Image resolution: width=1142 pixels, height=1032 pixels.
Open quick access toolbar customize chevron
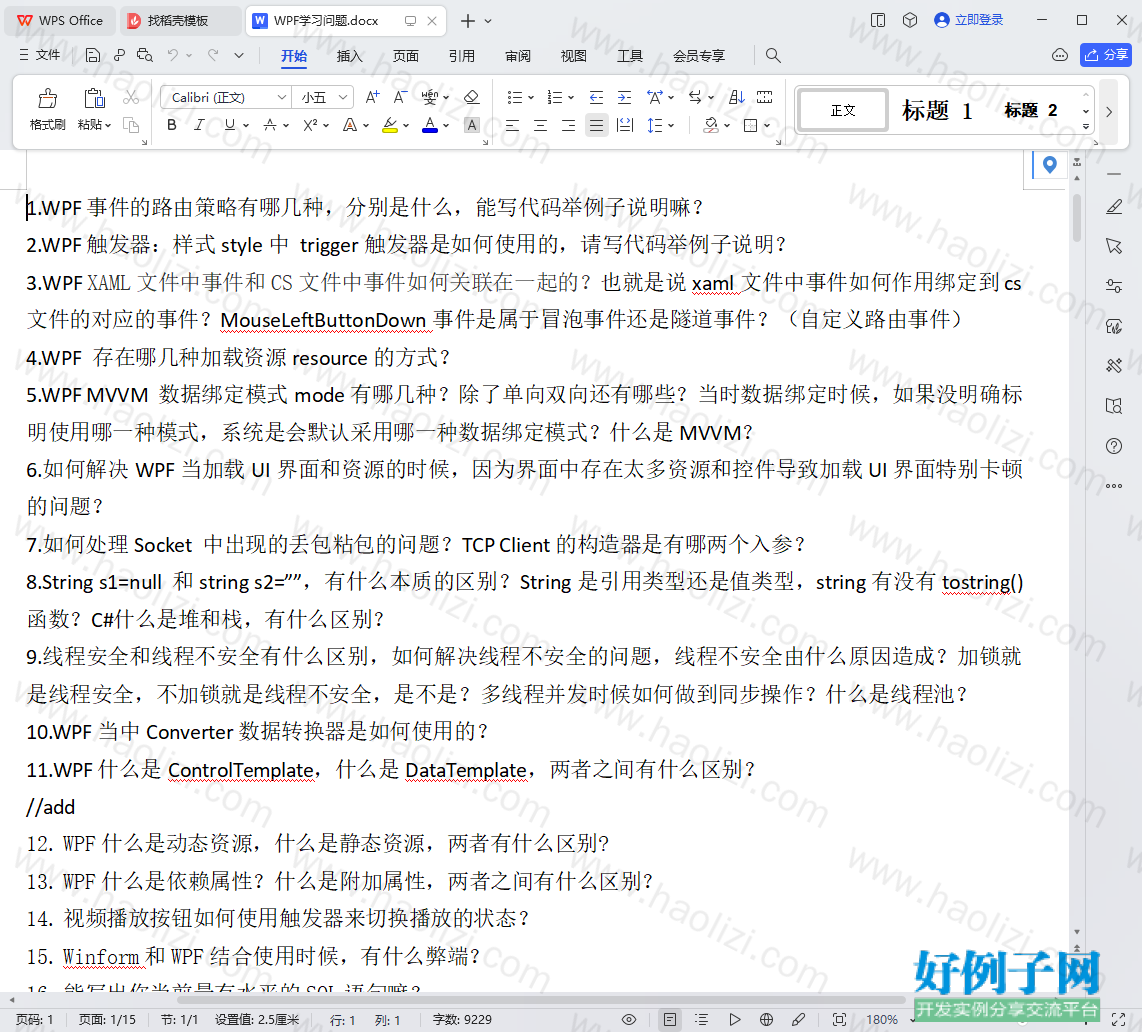tap(239, 55)
